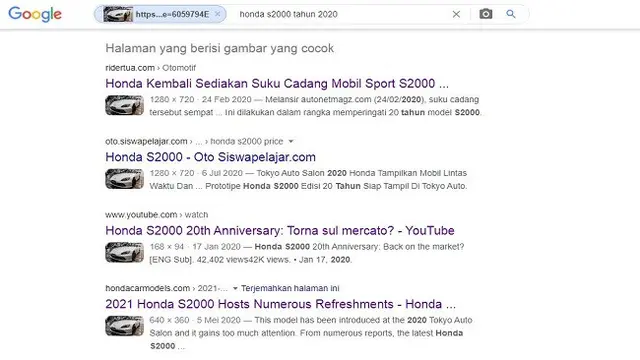Select the hondacarmodels.com › 2021 breadcrumb

pyautogui.click(x=167, y=288)
